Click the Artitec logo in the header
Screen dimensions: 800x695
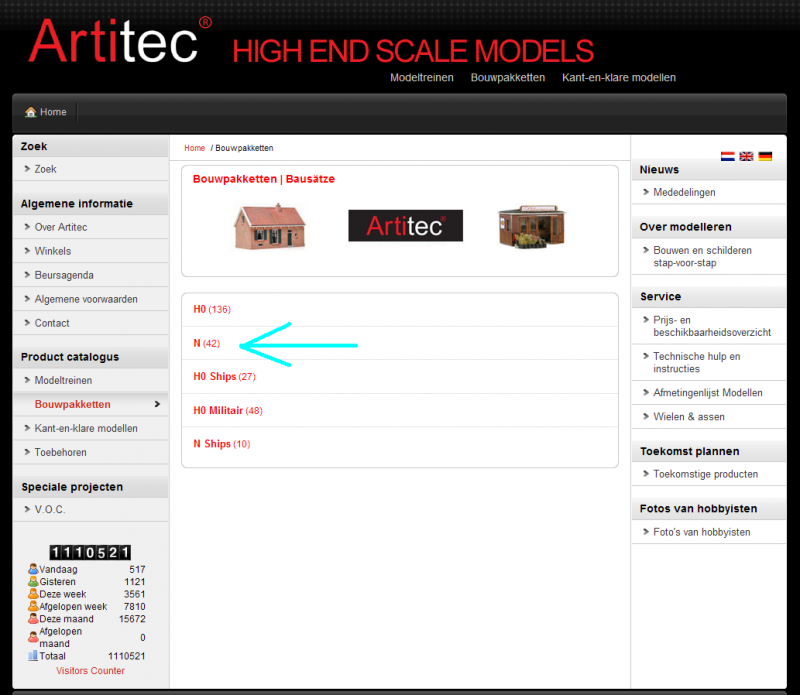click(x=120, y=42)
